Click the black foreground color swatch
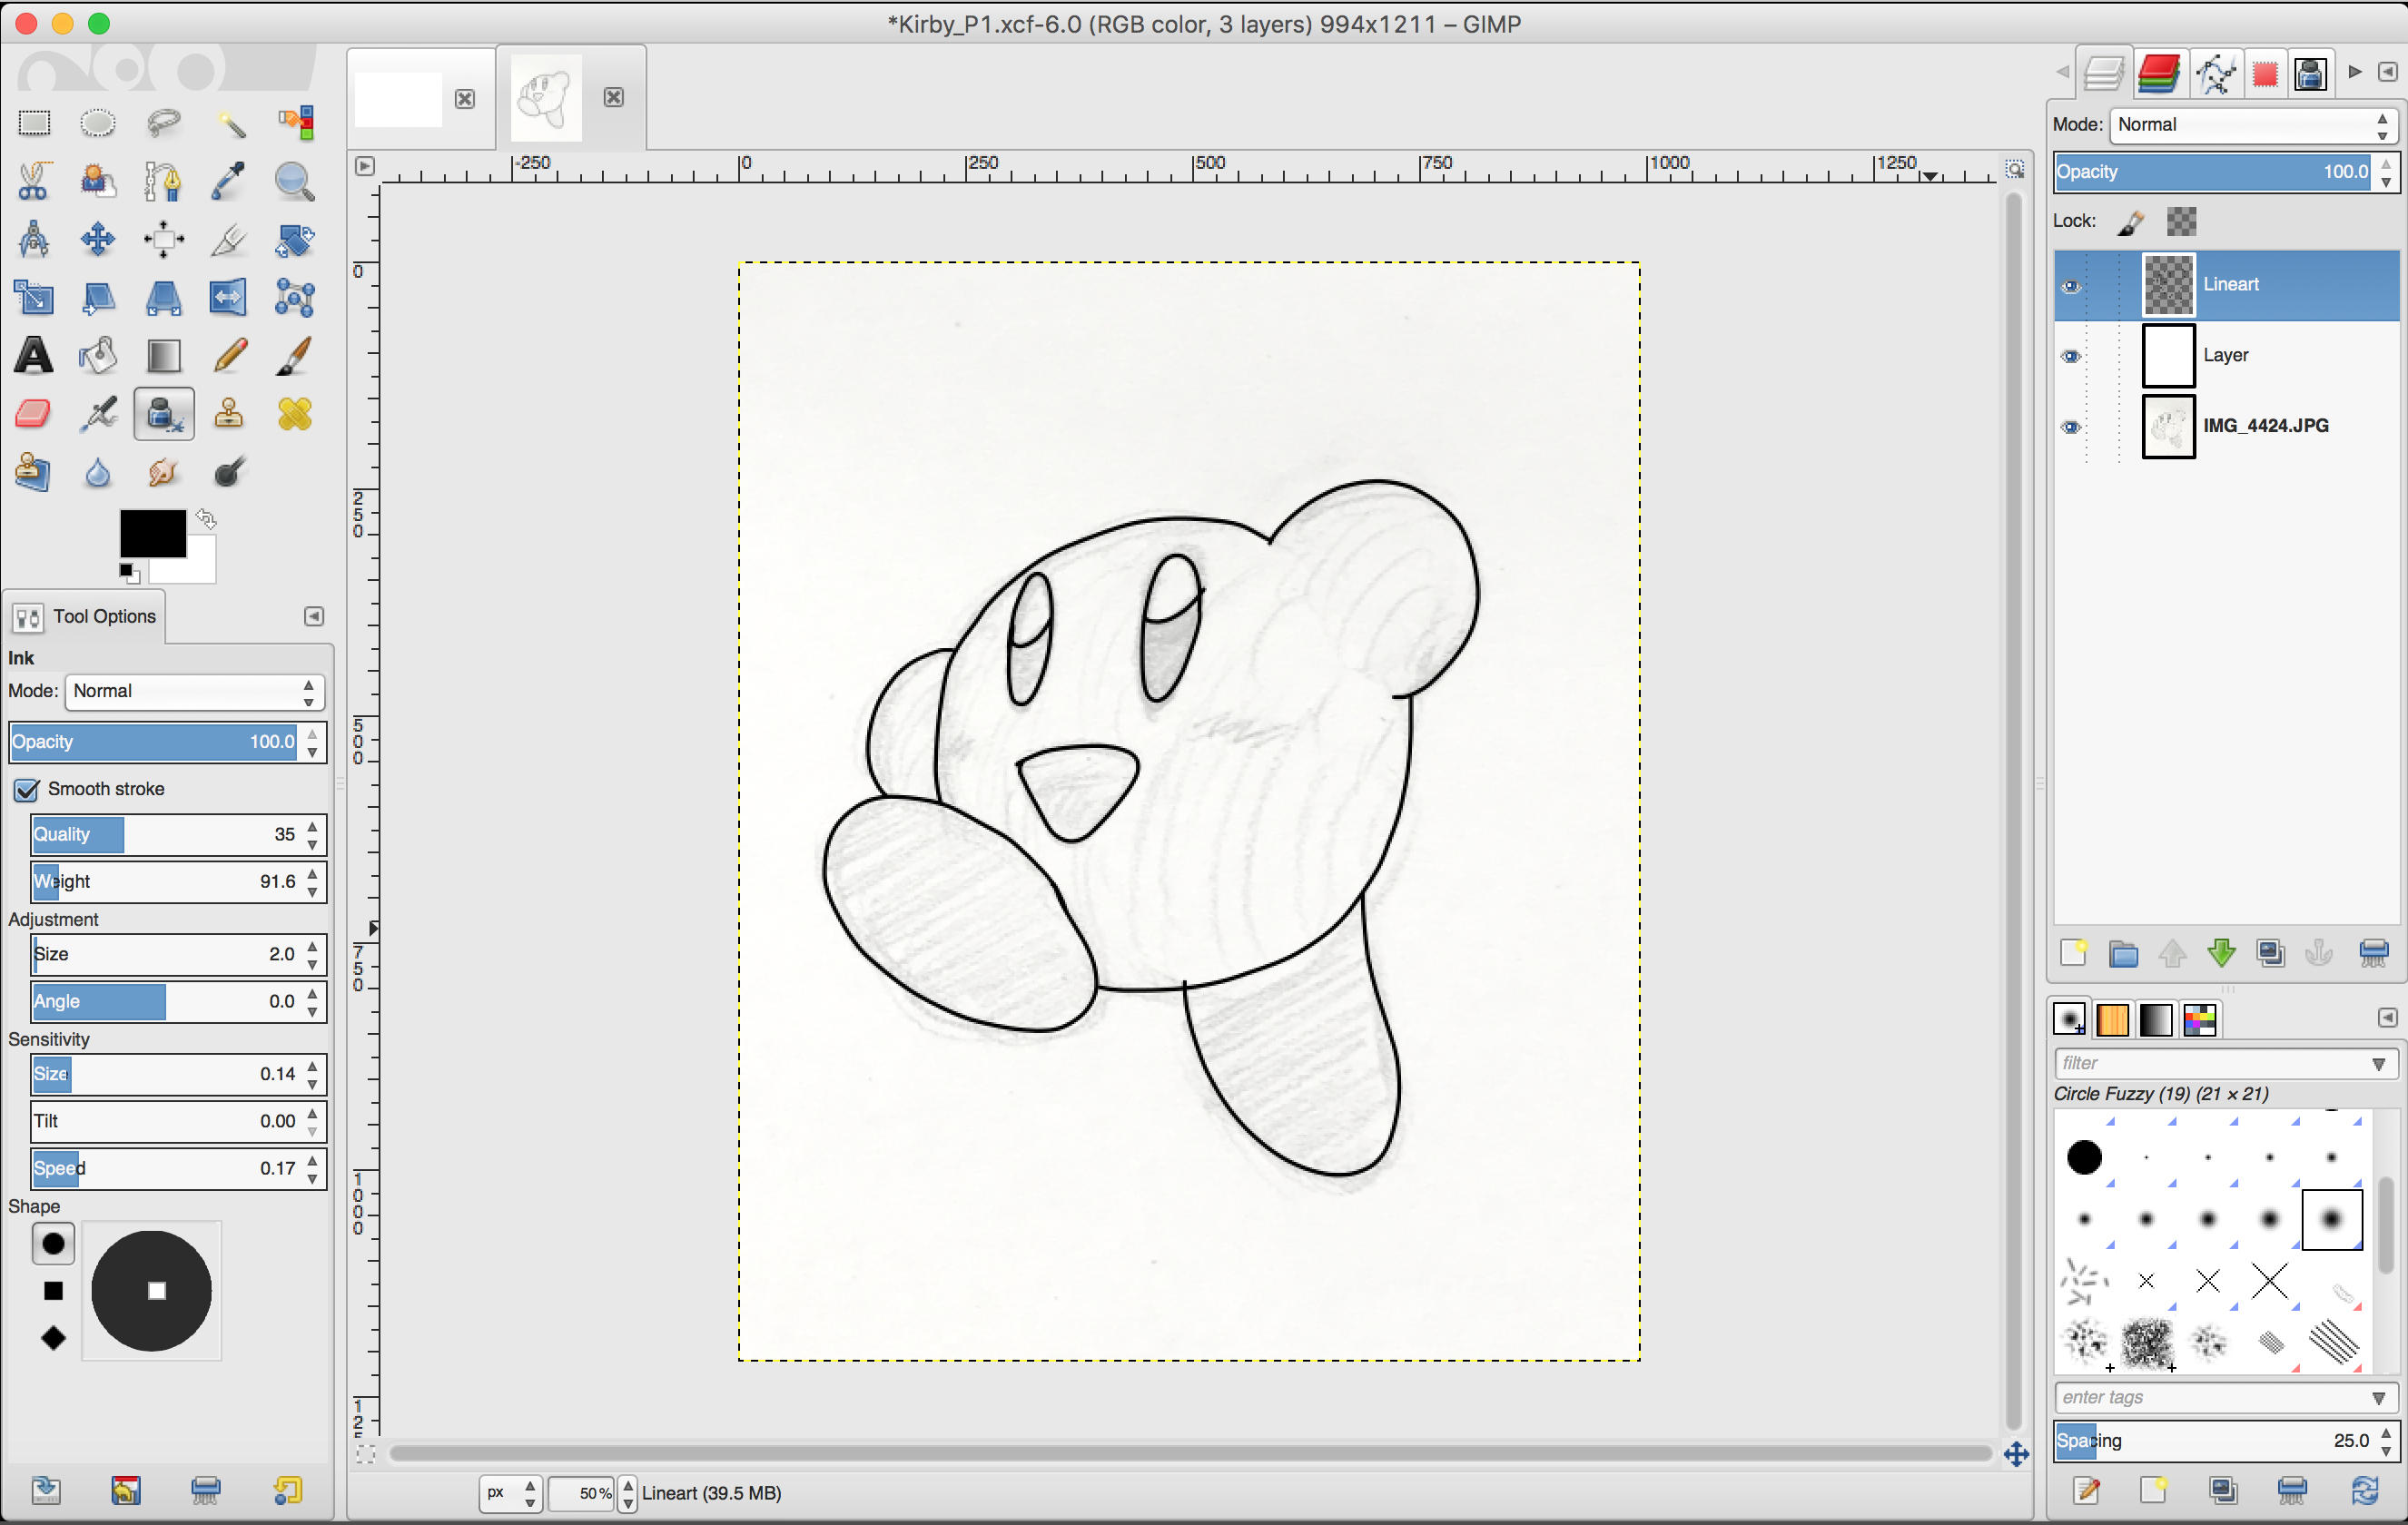This screenshot has height=1525, width=2408. click(152, 533)
